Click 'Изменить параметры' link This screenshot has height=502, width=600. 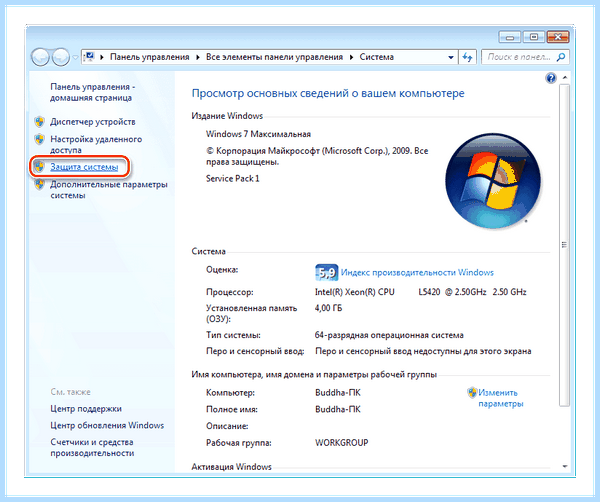coord(501,398)
